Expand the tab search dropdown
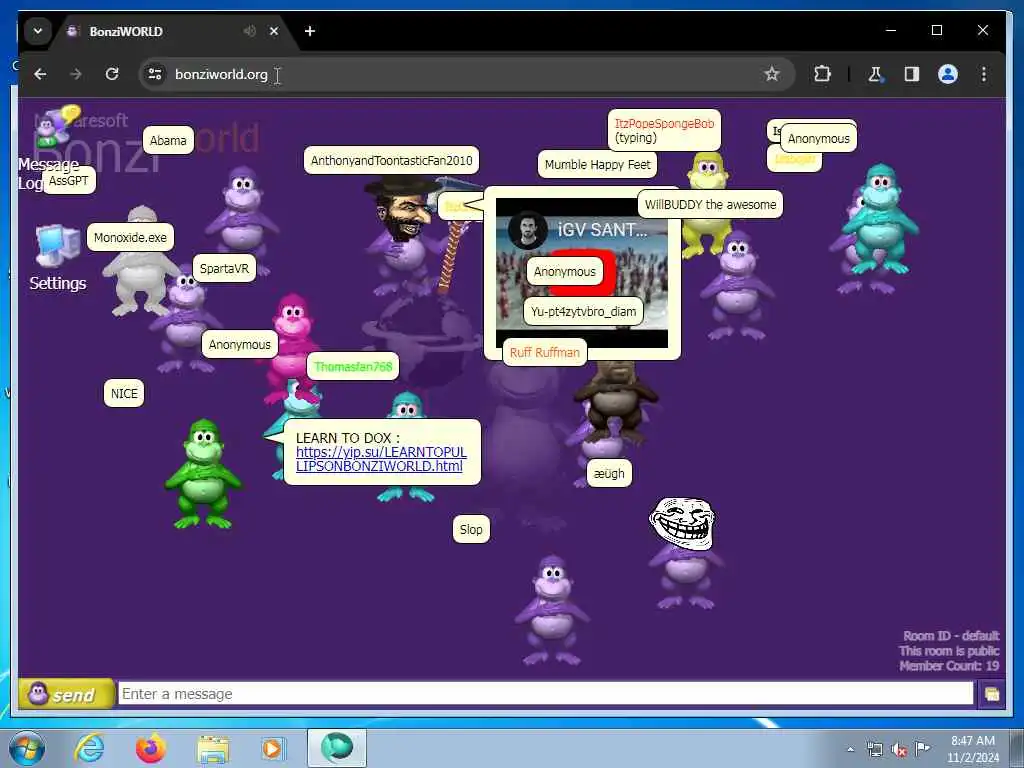This screenshot has height=768, width=1024. (x=38, y=31)
